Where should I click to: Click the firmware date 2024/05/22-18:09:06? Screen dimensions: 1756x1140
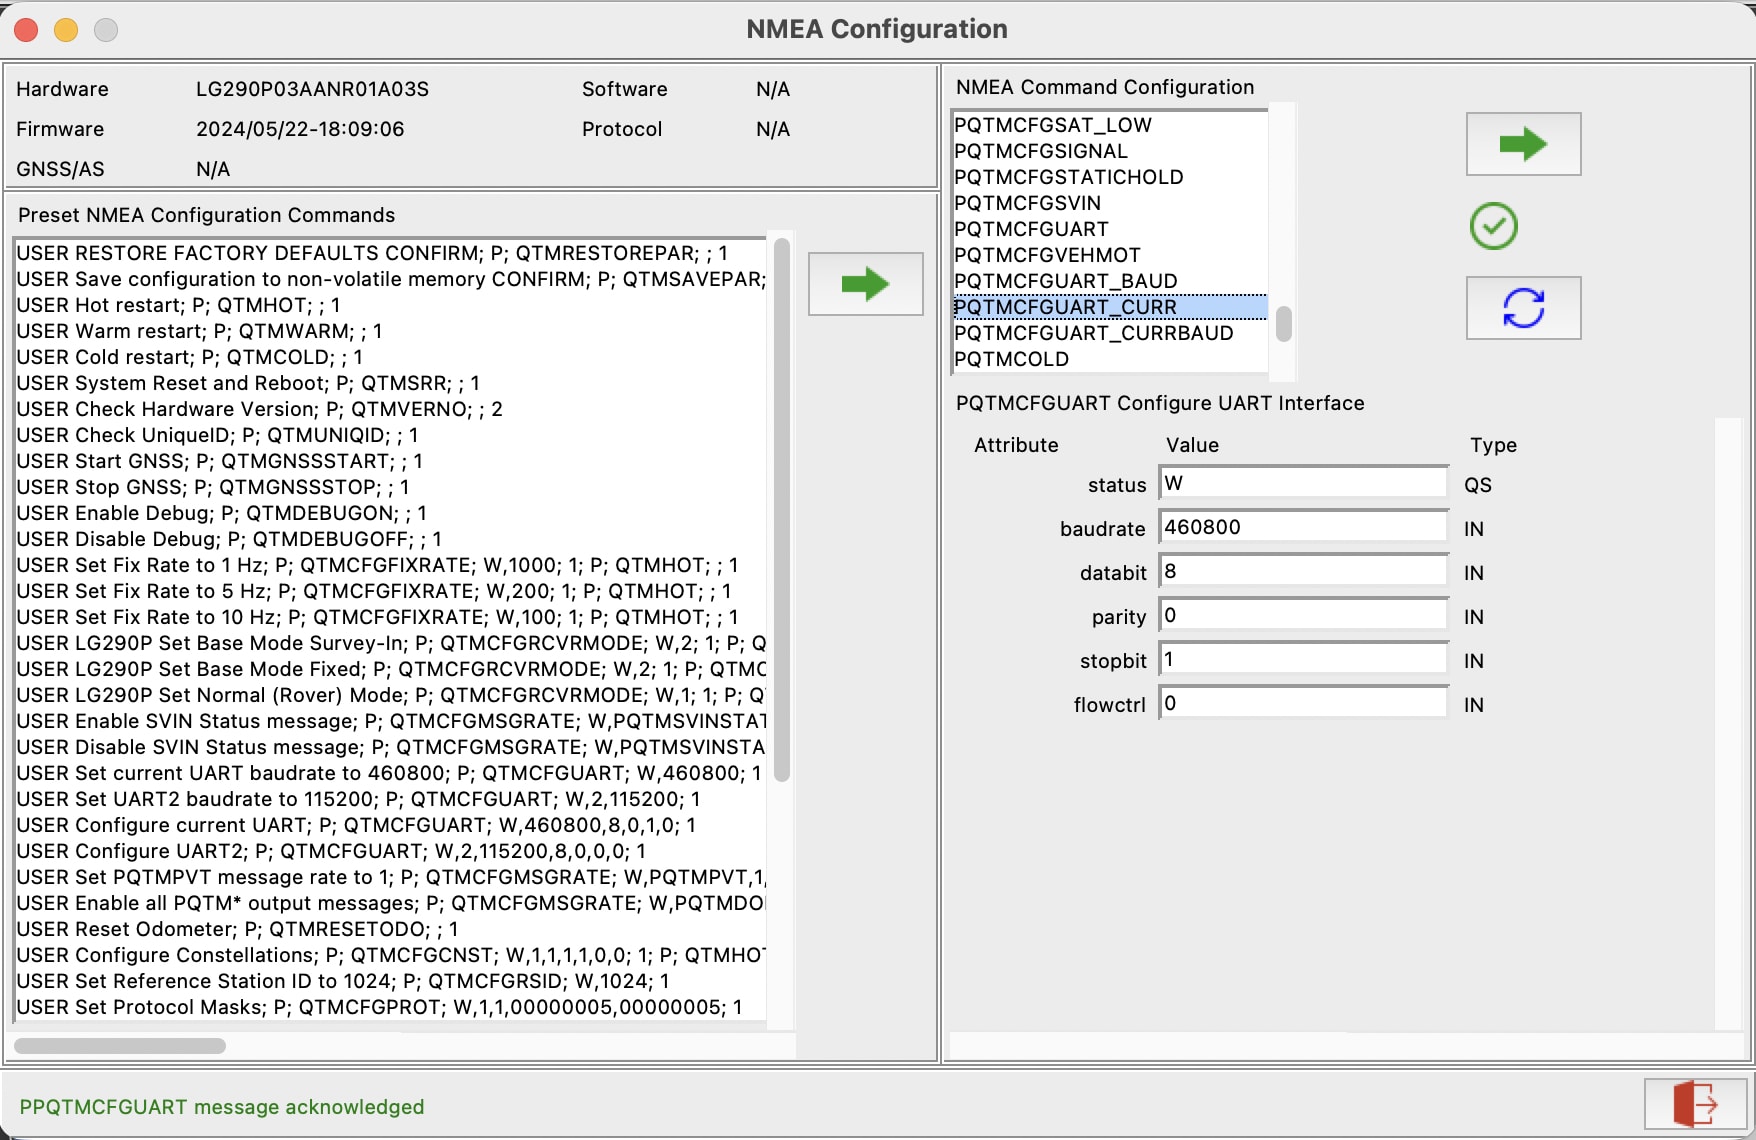tap(300, 129)
